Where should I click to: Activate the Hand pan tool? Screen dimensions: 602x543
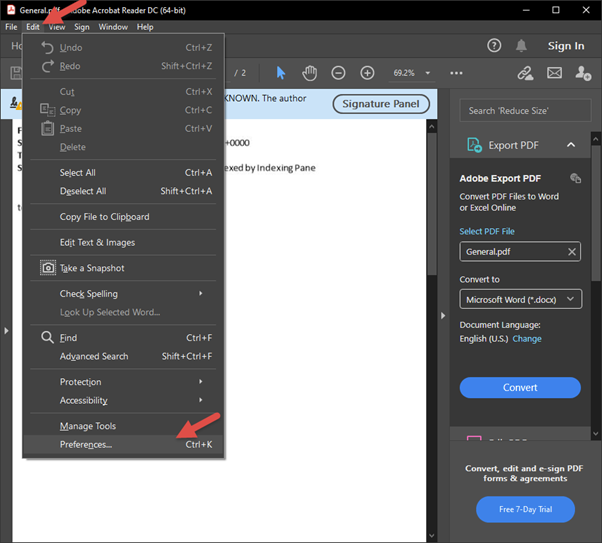(x=309, y=73)
